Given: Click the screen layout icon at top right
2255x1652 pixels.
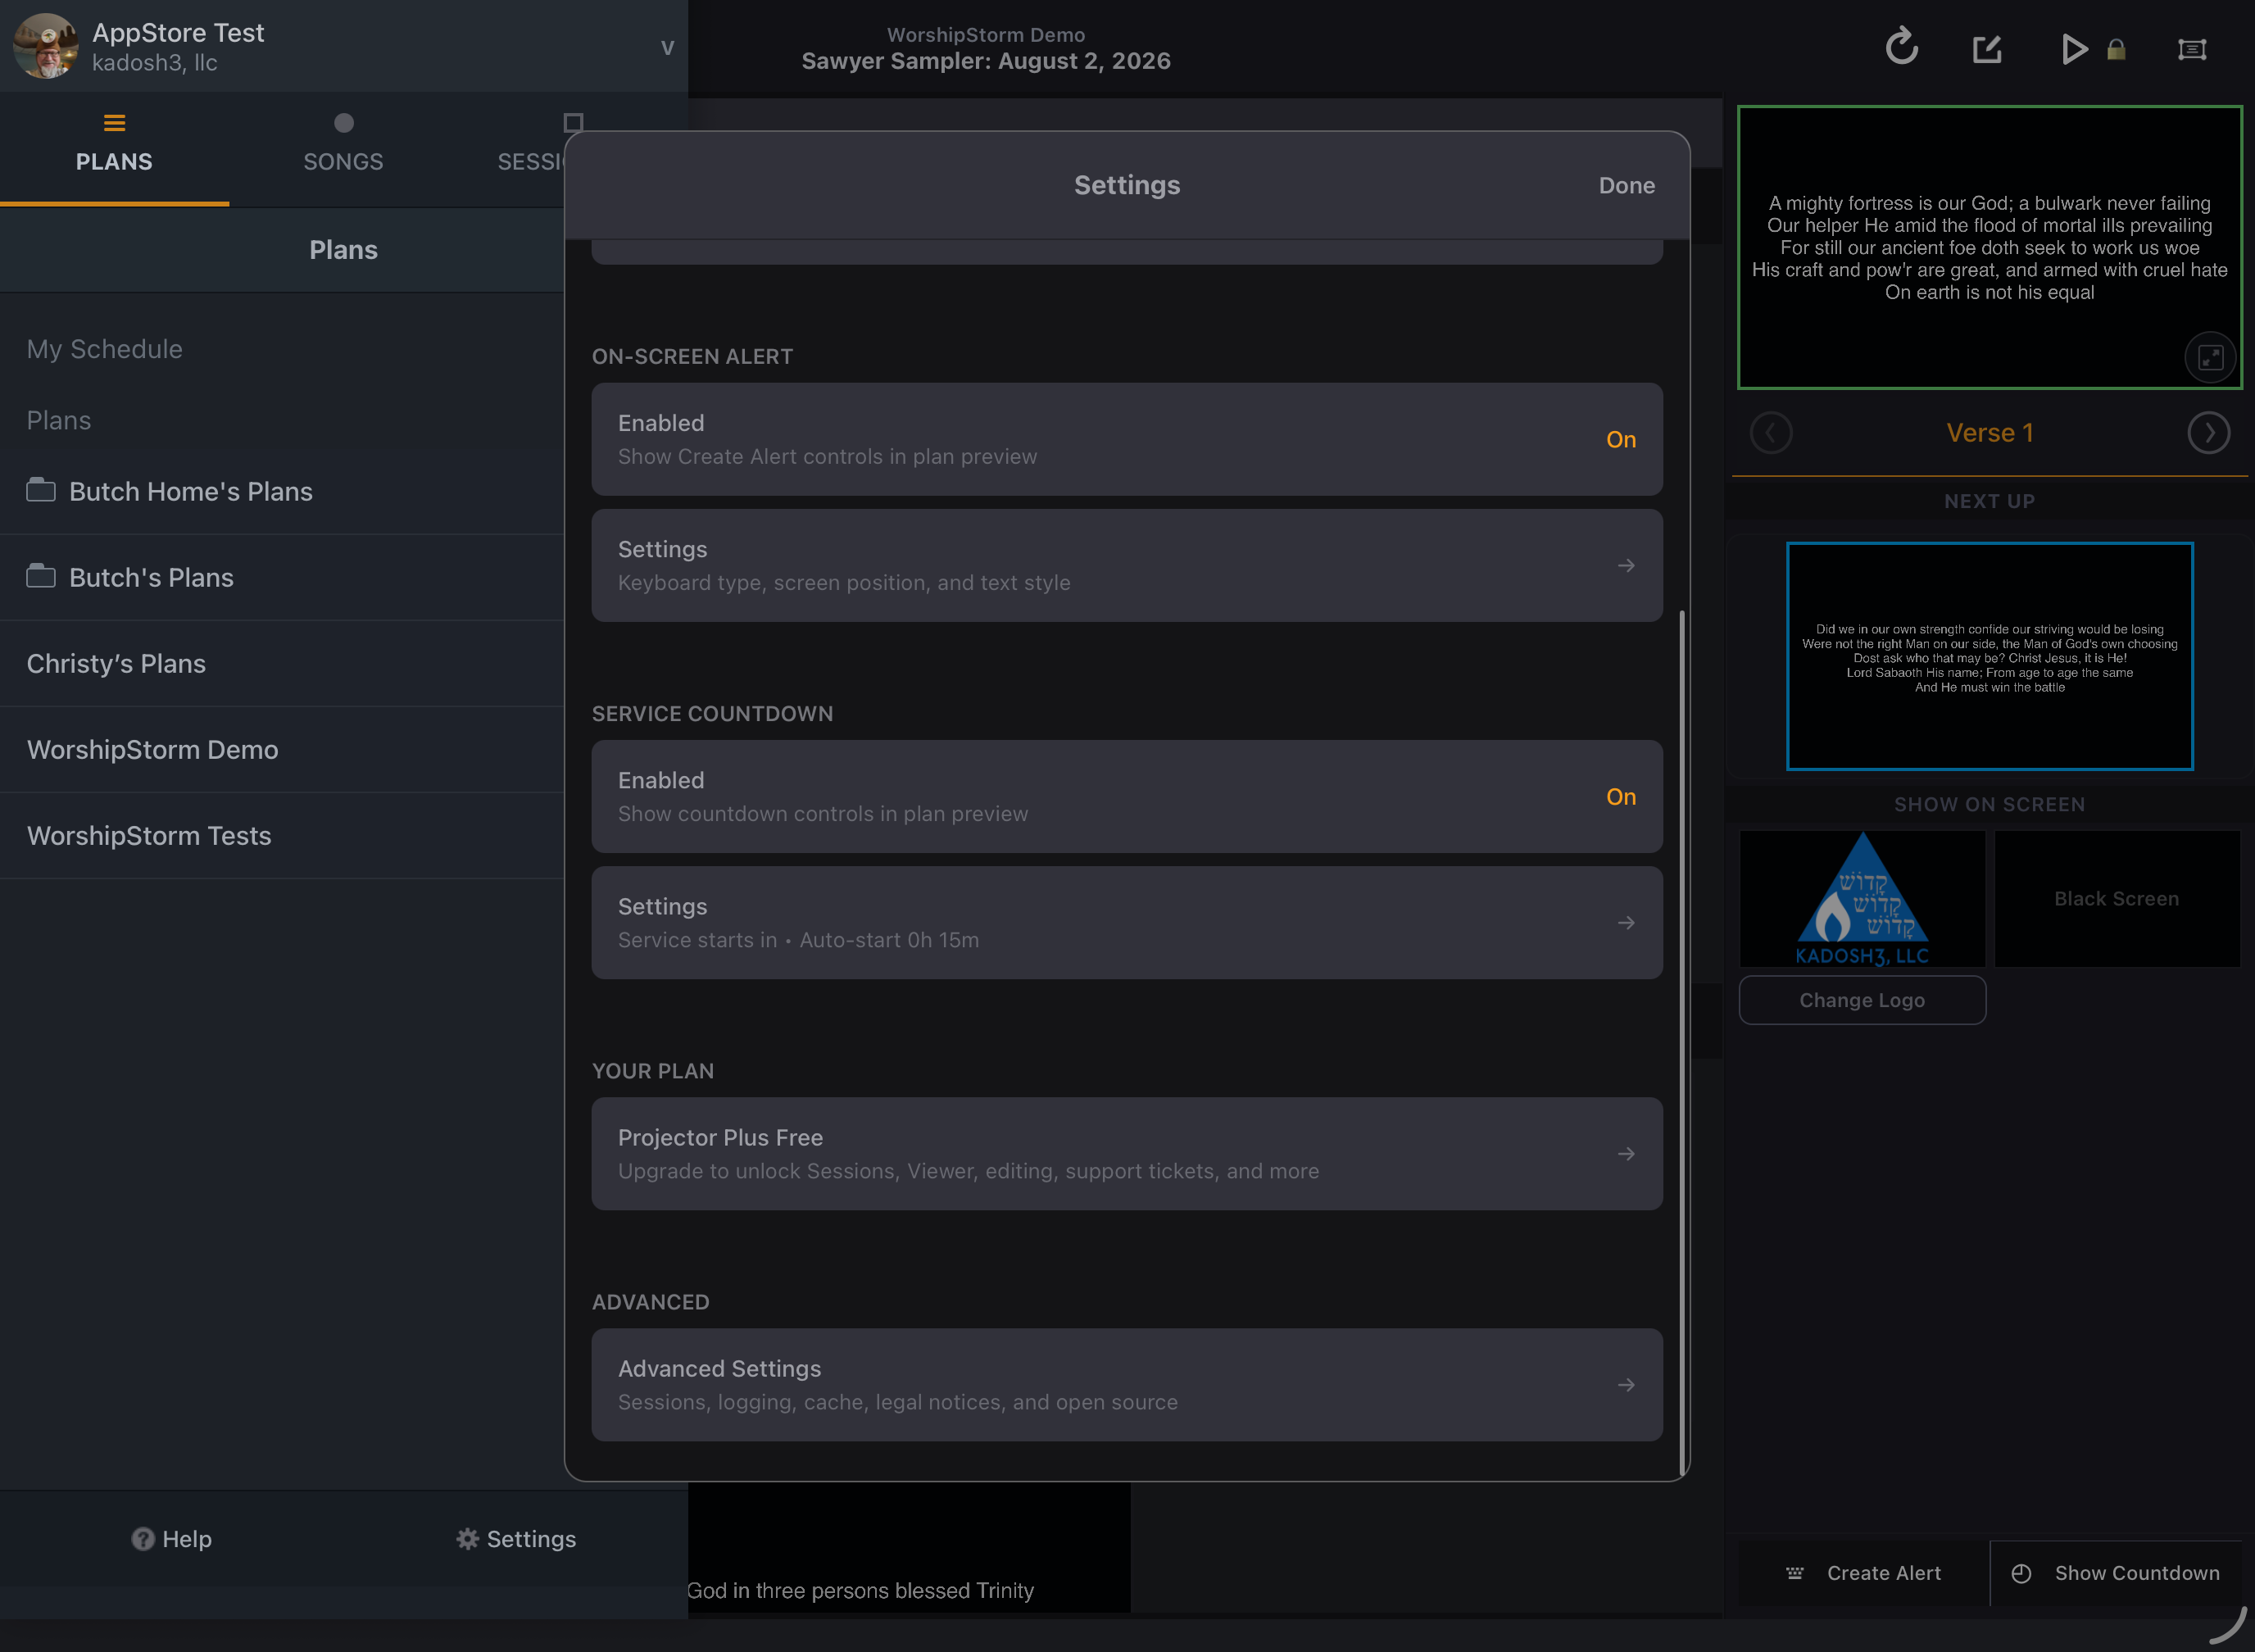Looking at the screenshot, I should (x=2192, y=49).
